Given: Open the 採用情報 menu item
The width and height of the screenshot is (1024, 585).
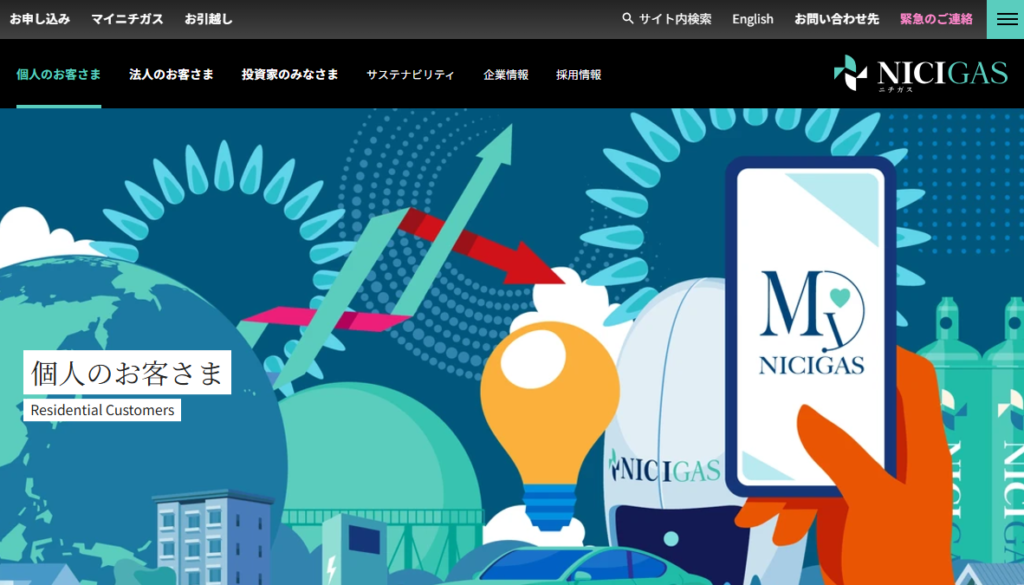Looking at the screenshot, I should pyautogui.click(x=579, y=74).
